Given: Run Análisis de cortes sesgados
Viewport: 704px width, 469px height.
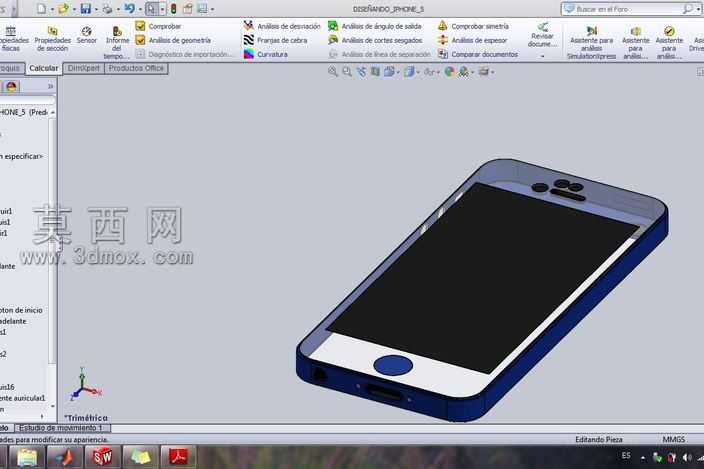Looking at the screenshot, I should 375,40.
